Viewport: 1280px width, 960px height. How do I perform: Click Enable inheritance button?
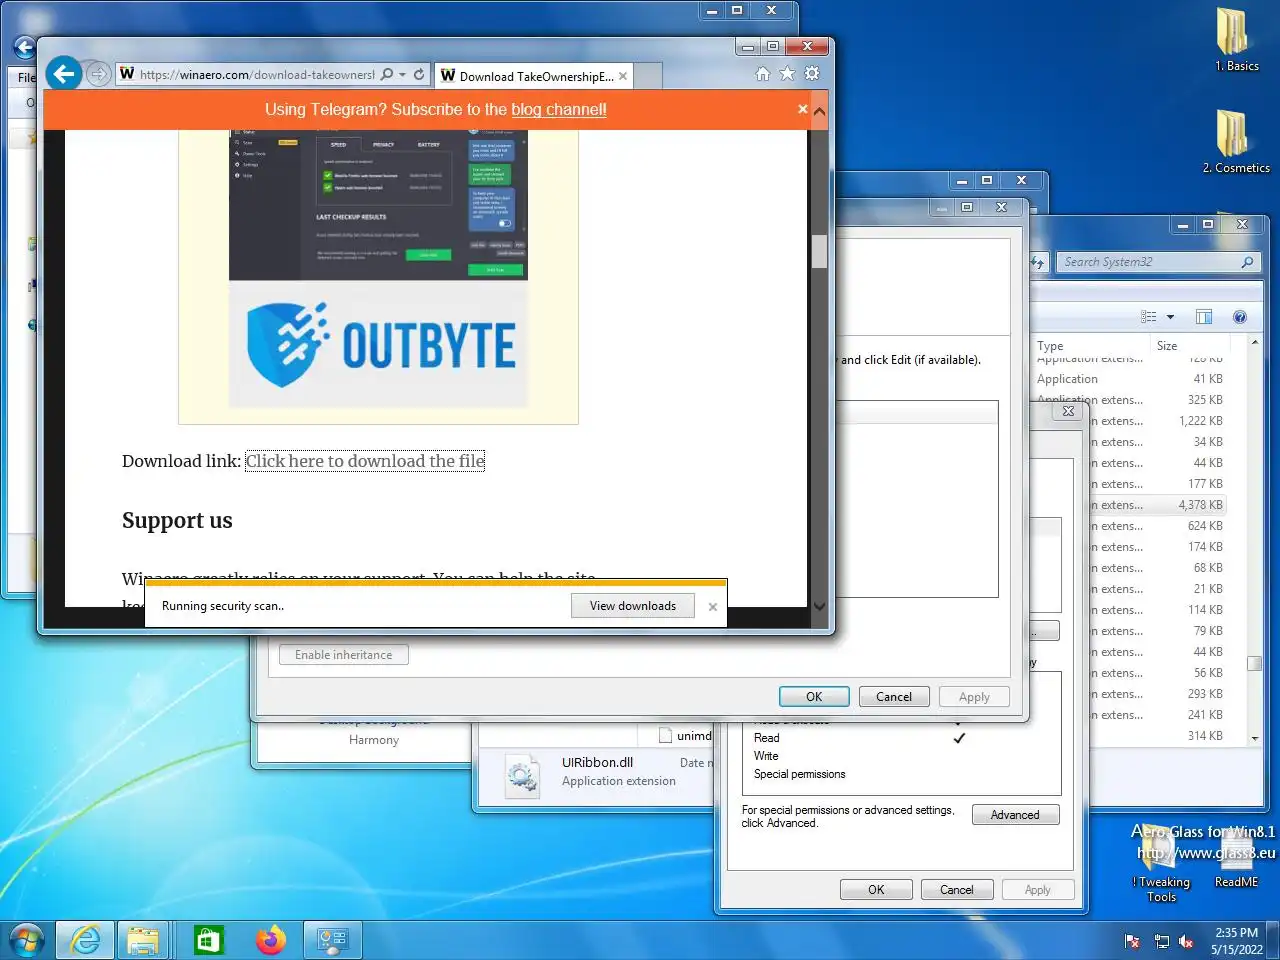tap(344, 655)
